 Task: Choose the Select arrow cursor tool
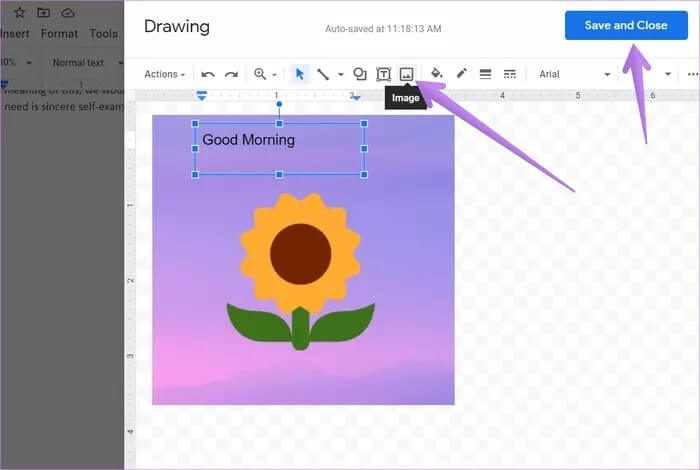pyautogui.click(x=299, y=74)
